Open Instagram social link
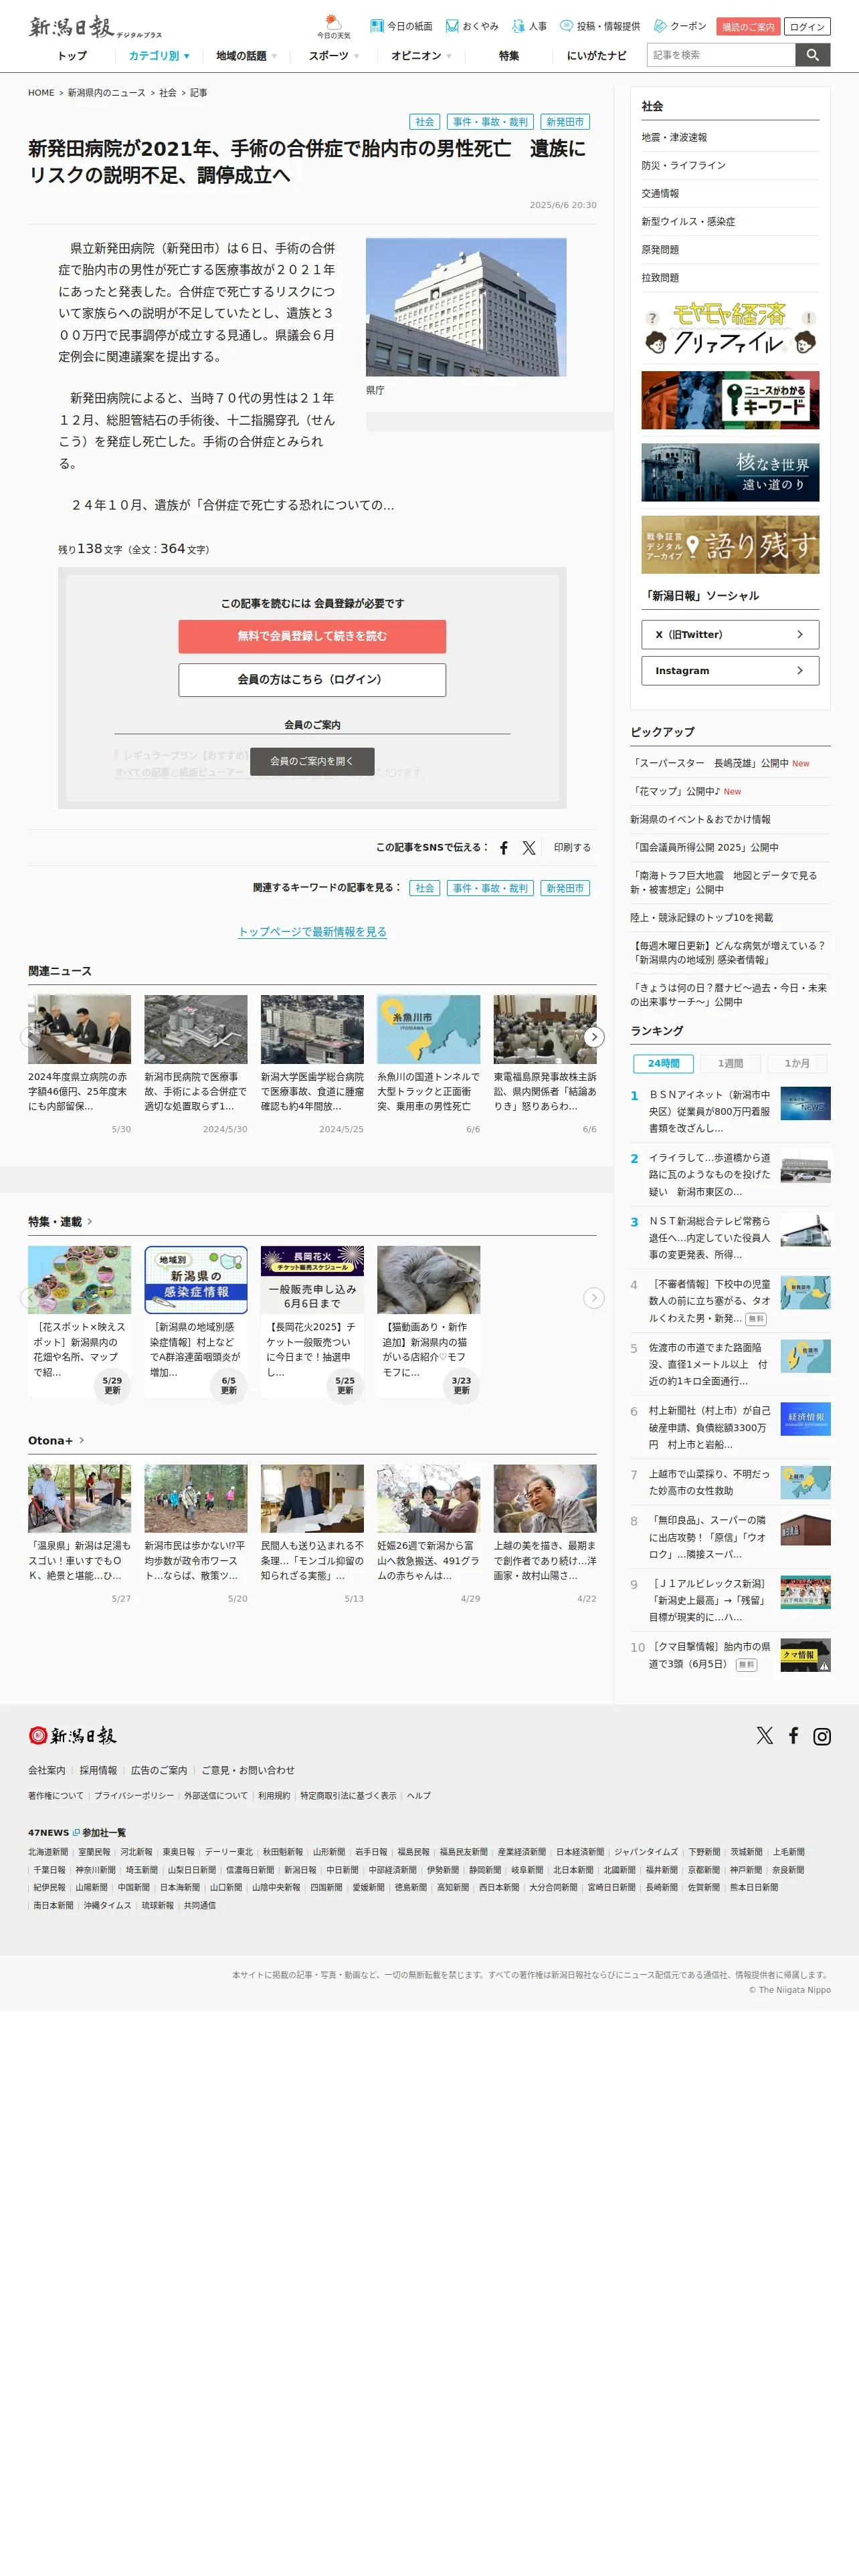 click(730, 671)
